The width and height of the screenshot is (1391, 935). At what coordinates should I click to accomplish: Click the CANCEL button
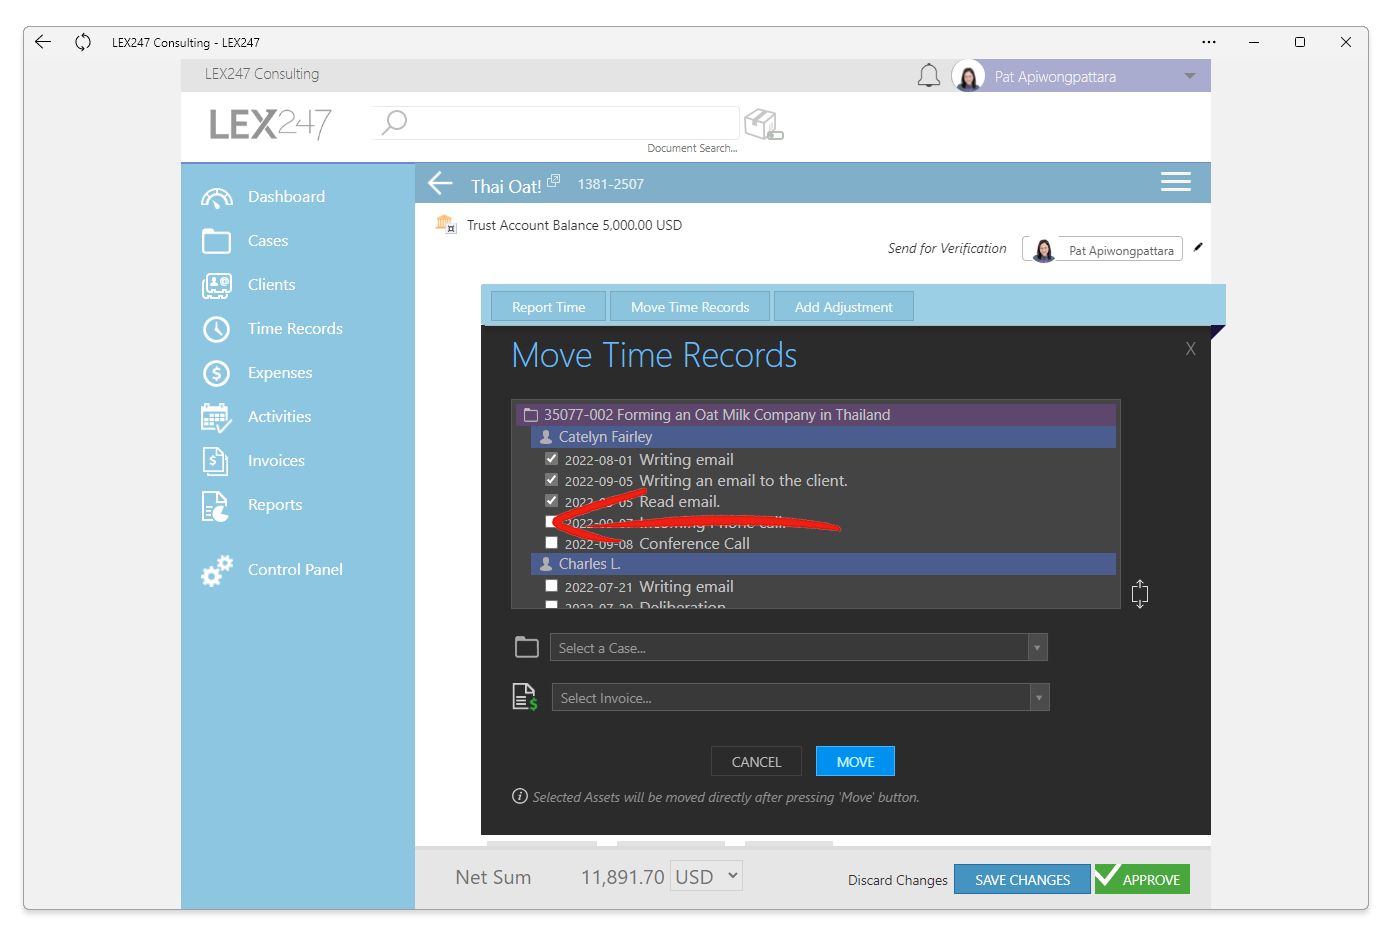click(756, 762)
